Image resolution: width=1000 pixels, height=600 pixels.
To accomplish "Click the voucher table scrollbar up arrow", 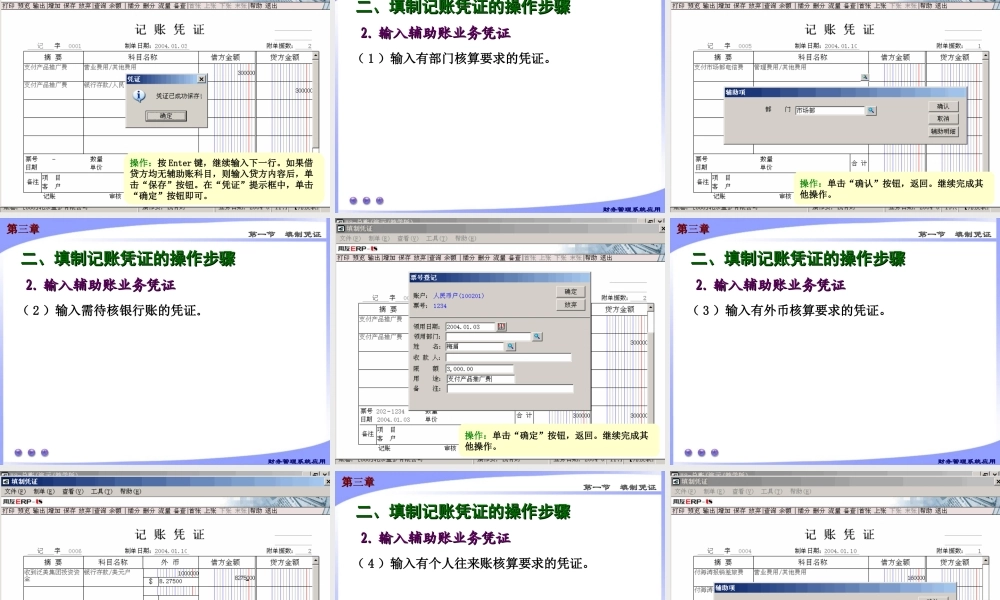I will click(313, 56).
